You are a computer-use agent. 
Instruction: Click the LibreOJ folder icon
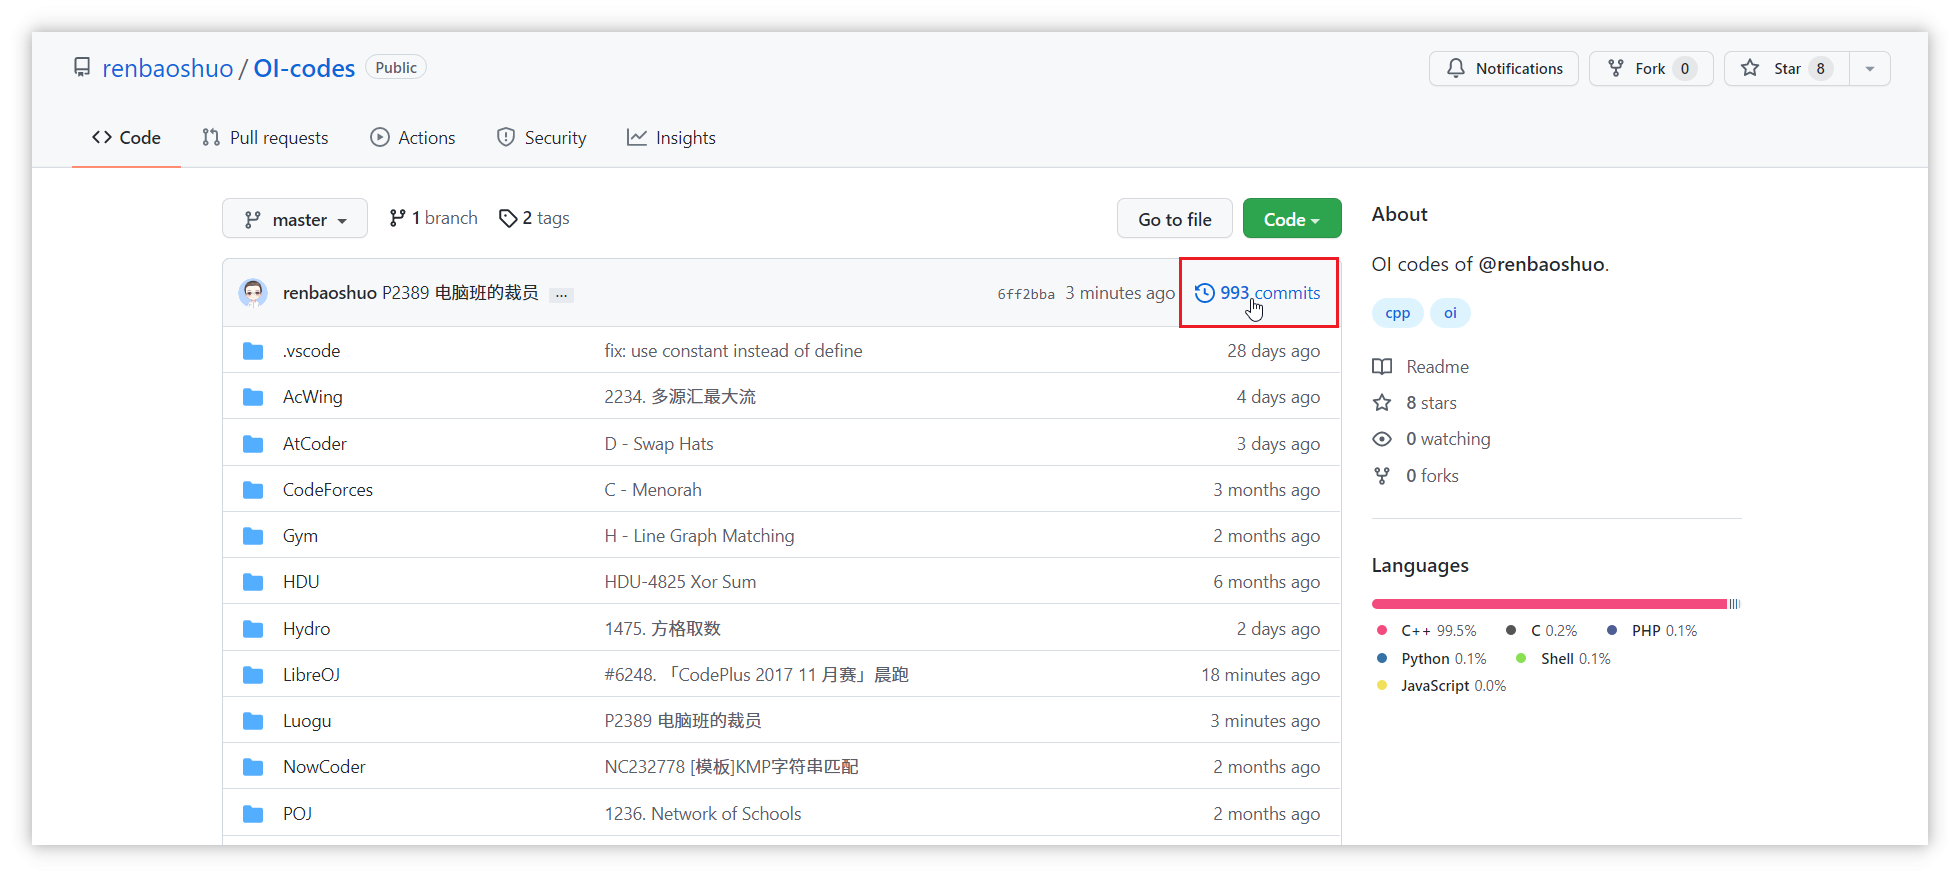(253, 675)
